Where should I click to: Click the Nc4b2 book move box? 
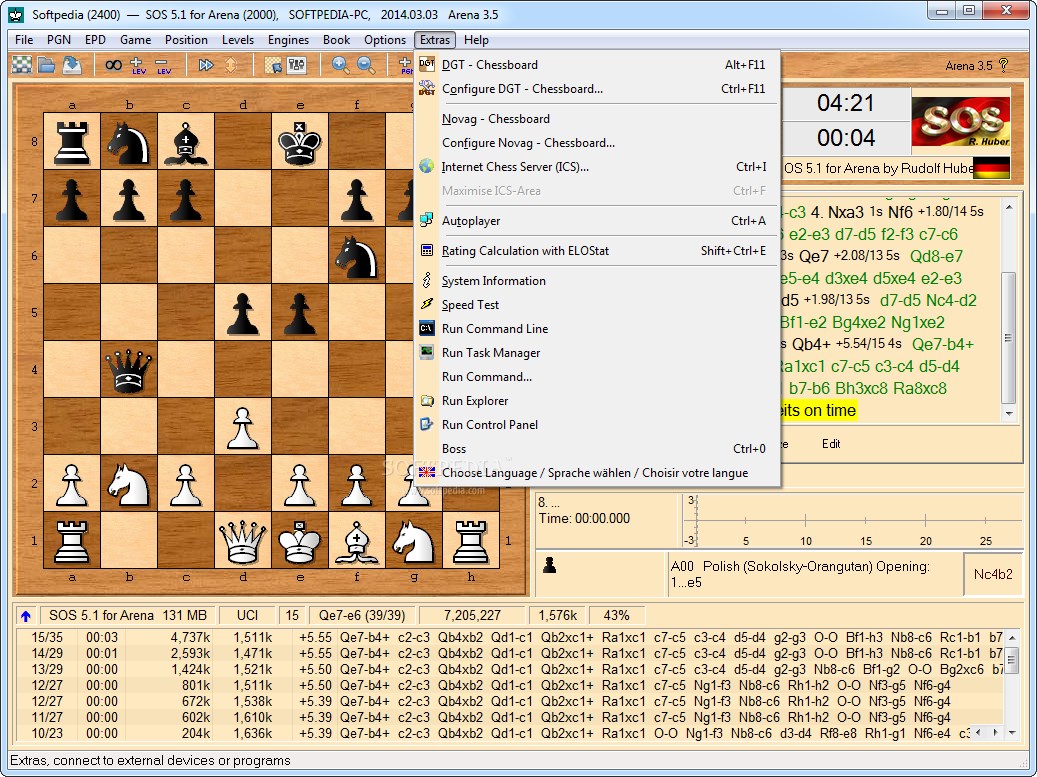tap(993, 574)
